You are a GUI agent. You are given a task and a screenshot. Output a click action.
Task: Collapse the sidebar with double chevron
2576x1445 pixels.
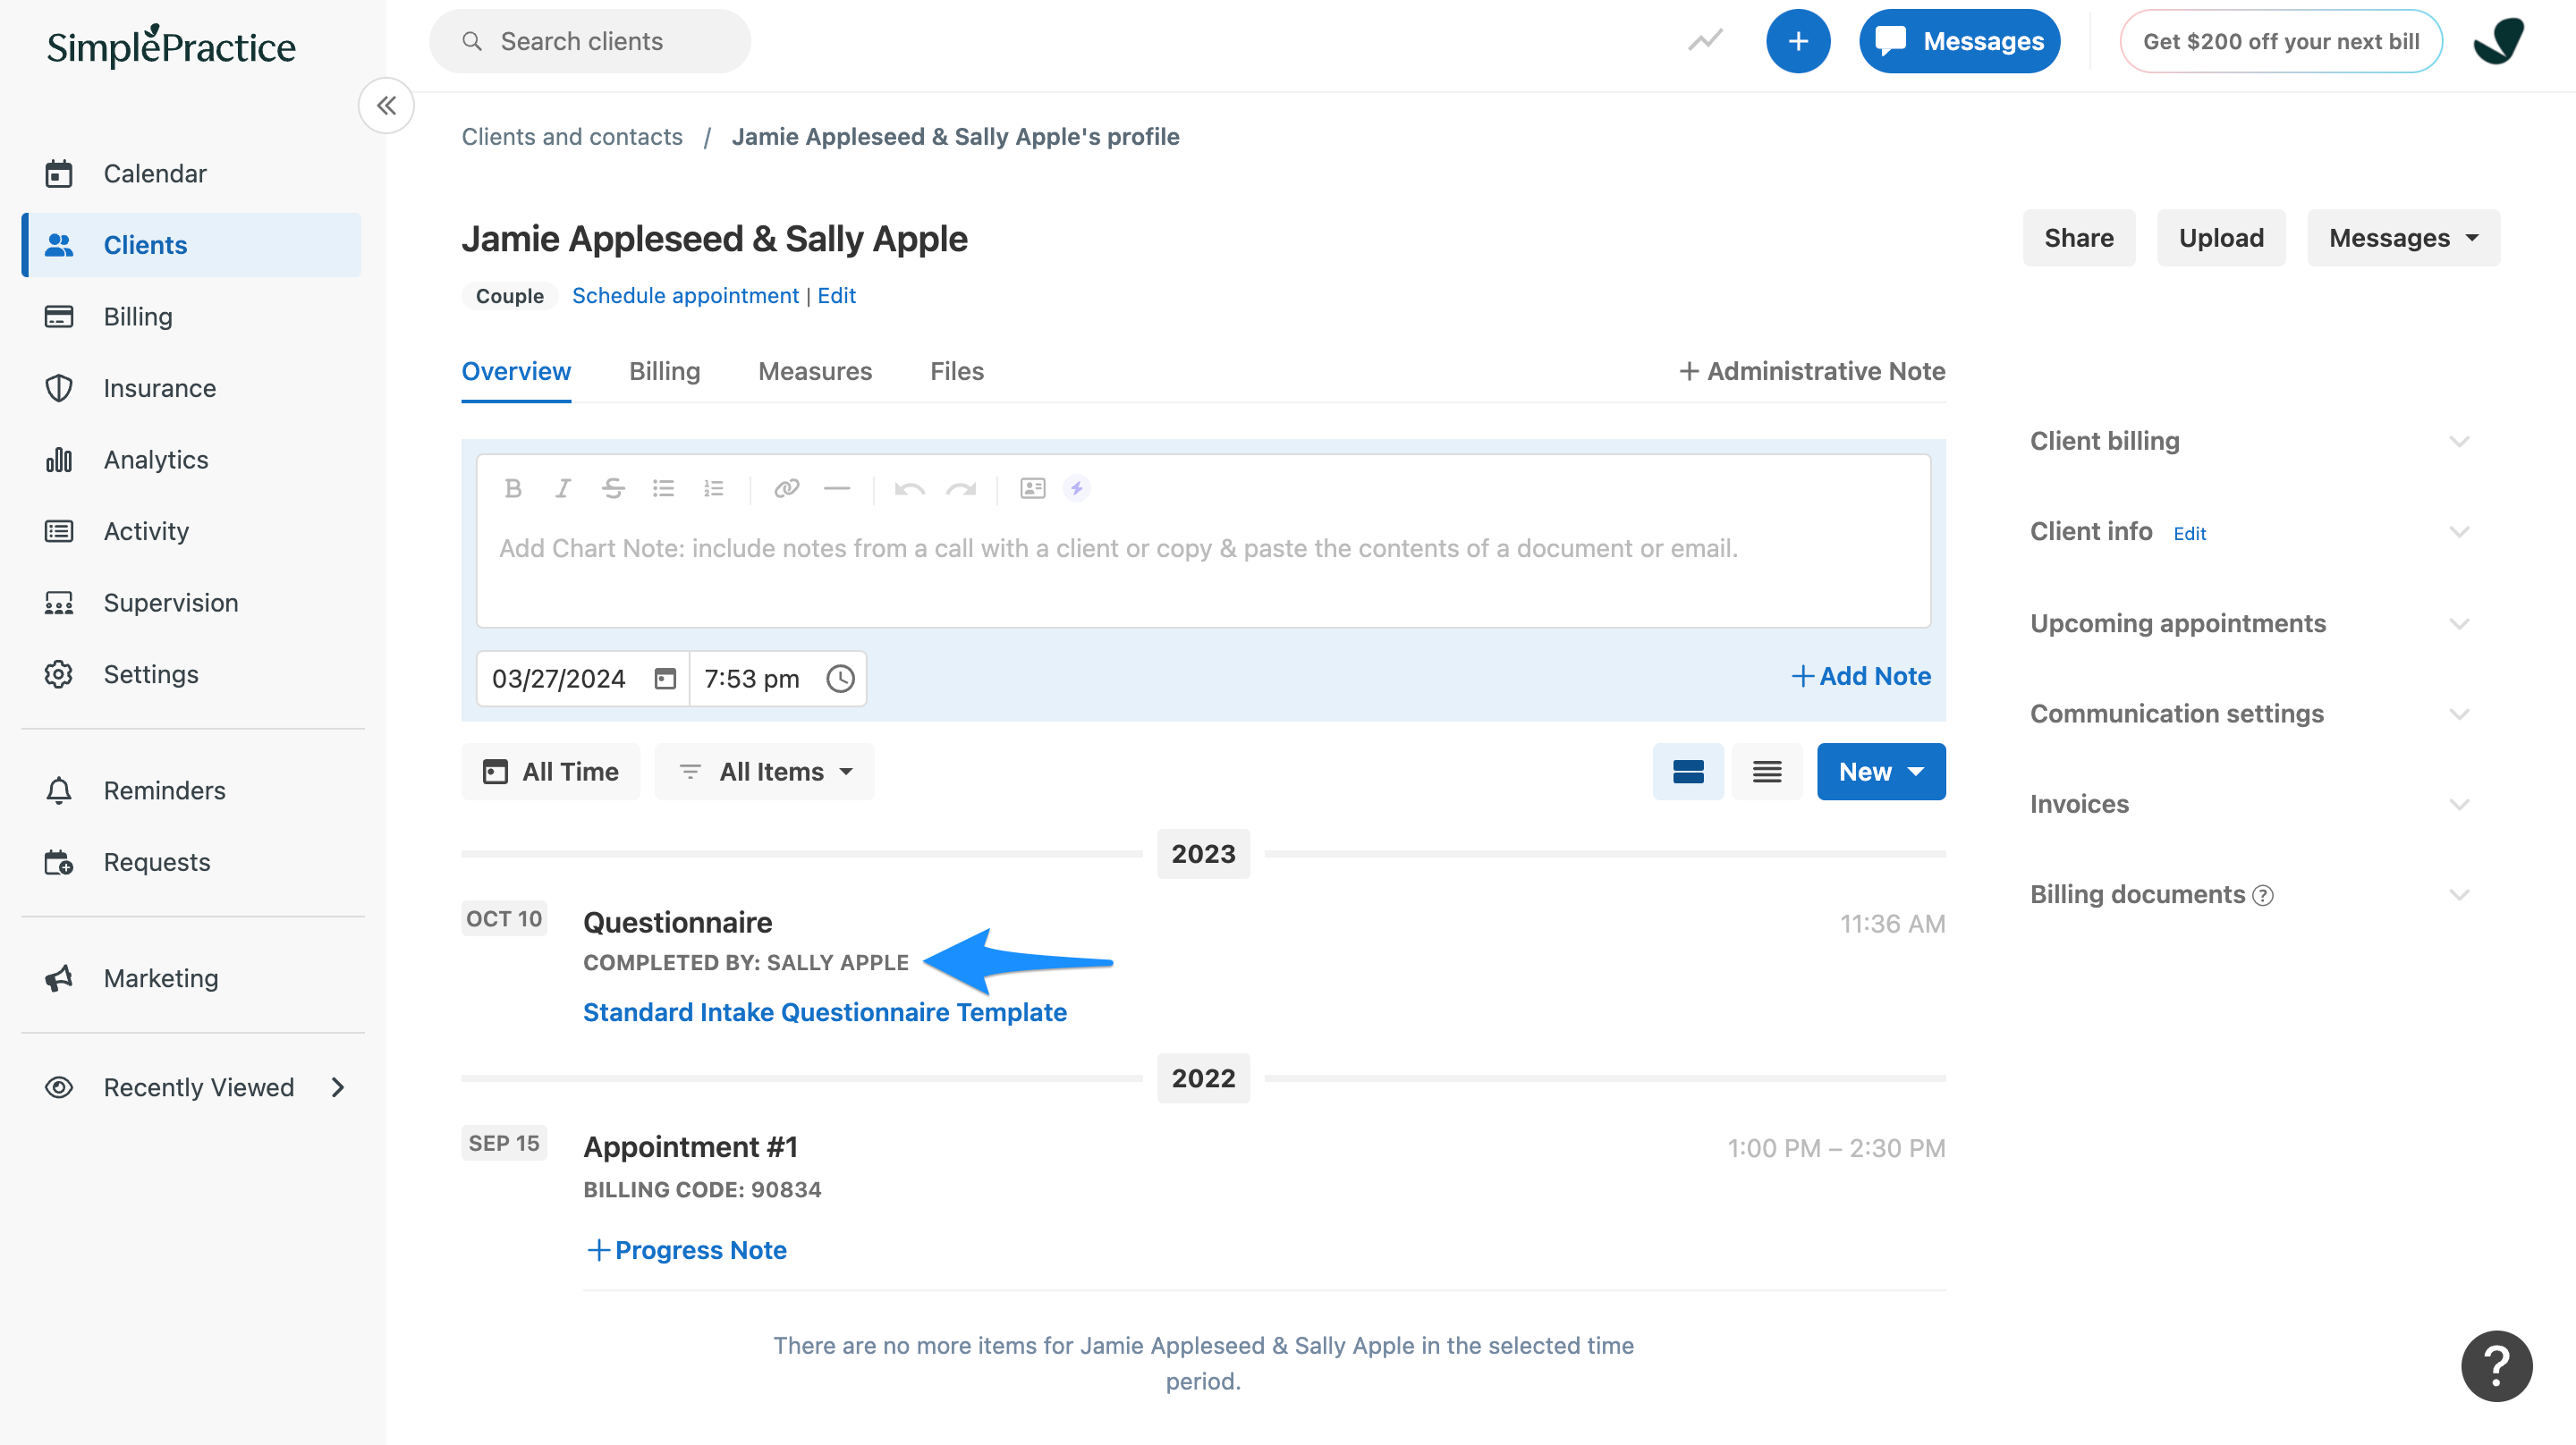point(386,105)
